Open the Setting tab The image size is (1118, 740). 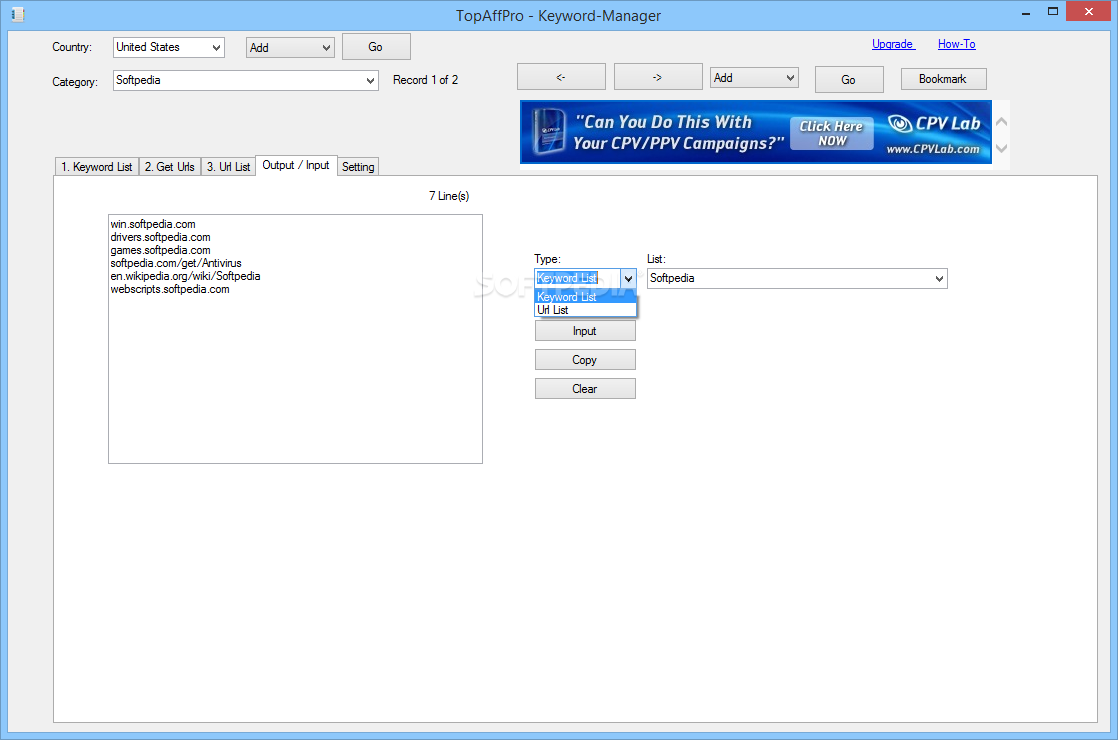358,167
